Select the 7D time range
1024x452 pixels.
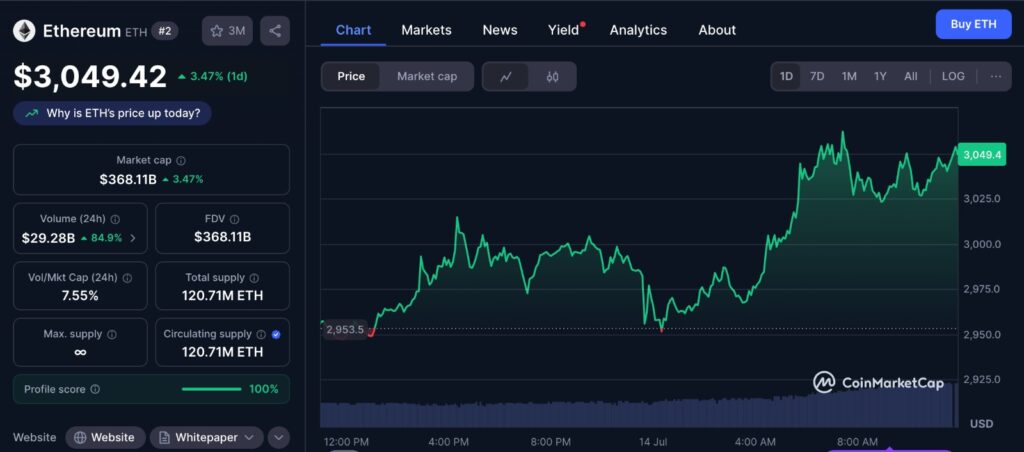[x=817, y=76]
